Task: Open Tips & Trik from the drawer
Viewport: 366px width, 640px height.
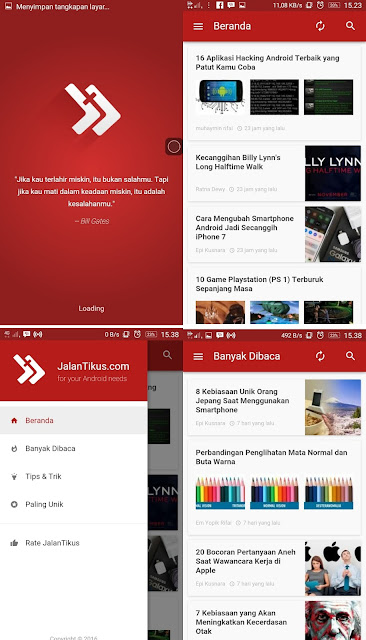Action: click(73, 476)
